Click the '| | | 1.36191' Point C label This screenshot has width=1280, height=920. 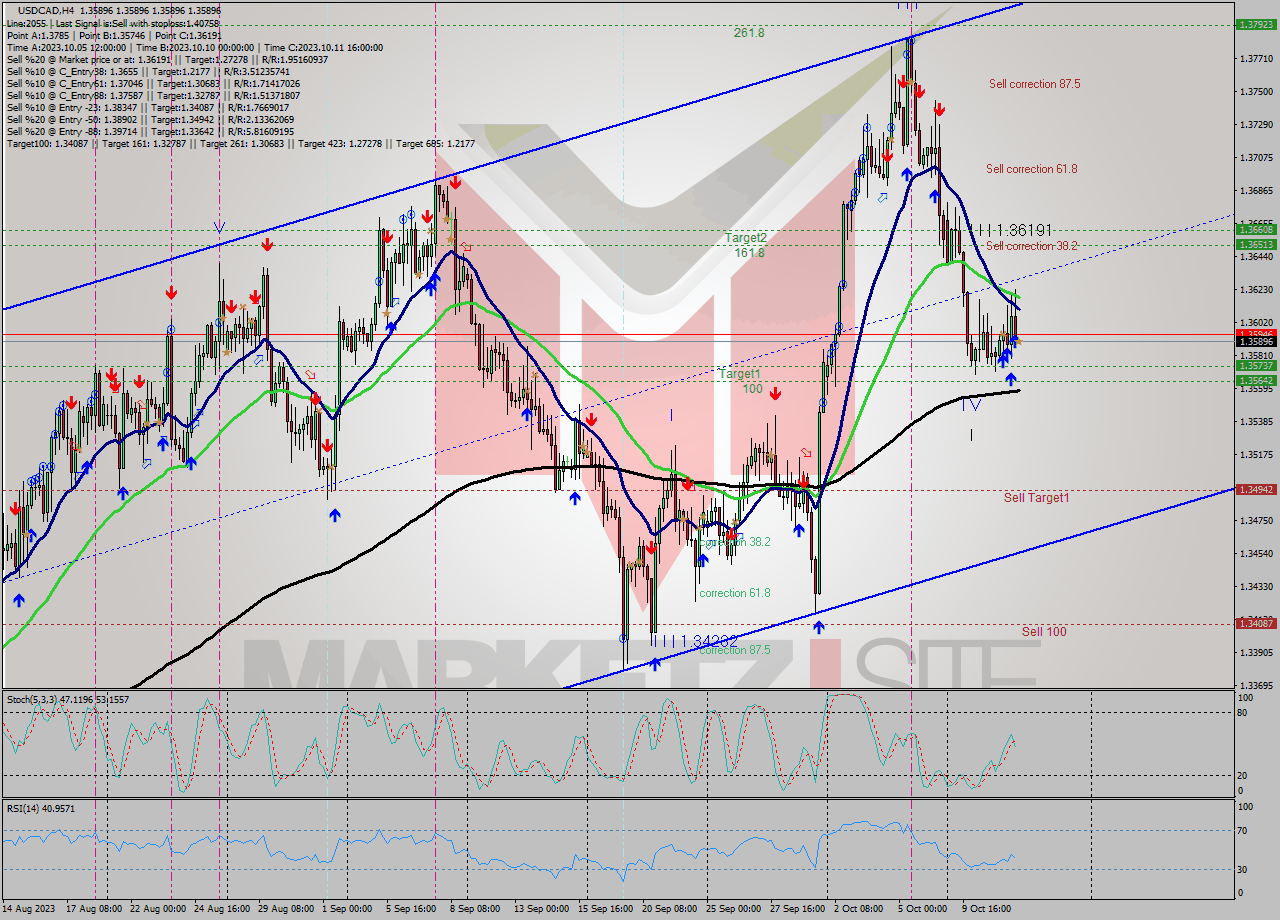pos(1014,230)
